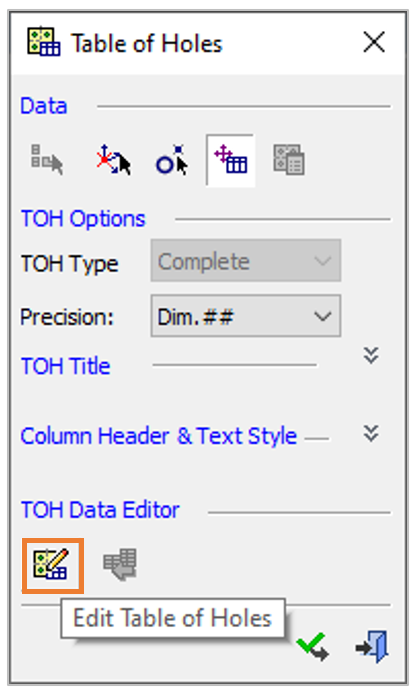Choose the pick circle holes icon with cursor
This screenshot has height=692, width=416.
tap(172, 160)
